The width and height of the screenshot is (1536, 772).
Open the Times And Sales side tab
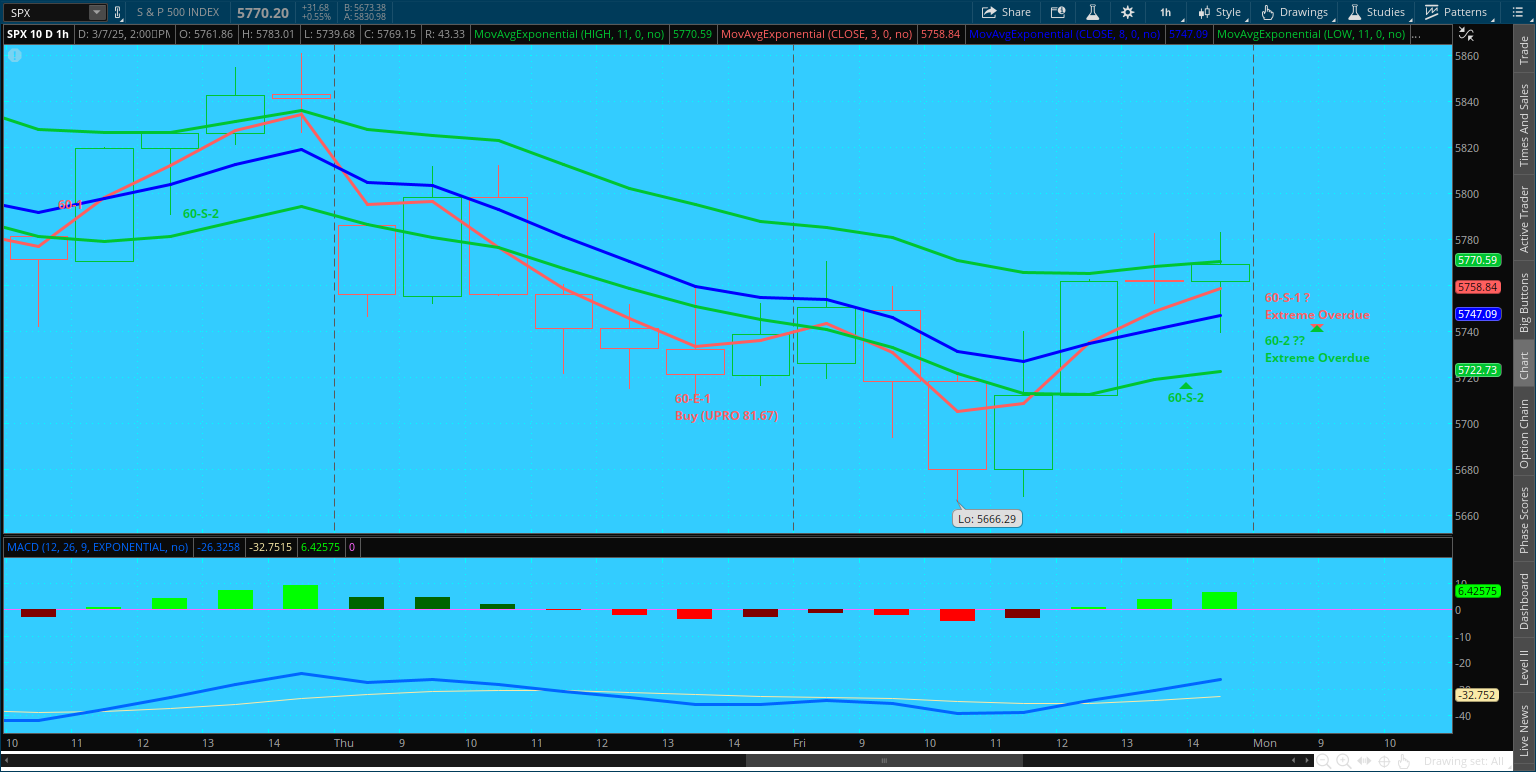1524,125
